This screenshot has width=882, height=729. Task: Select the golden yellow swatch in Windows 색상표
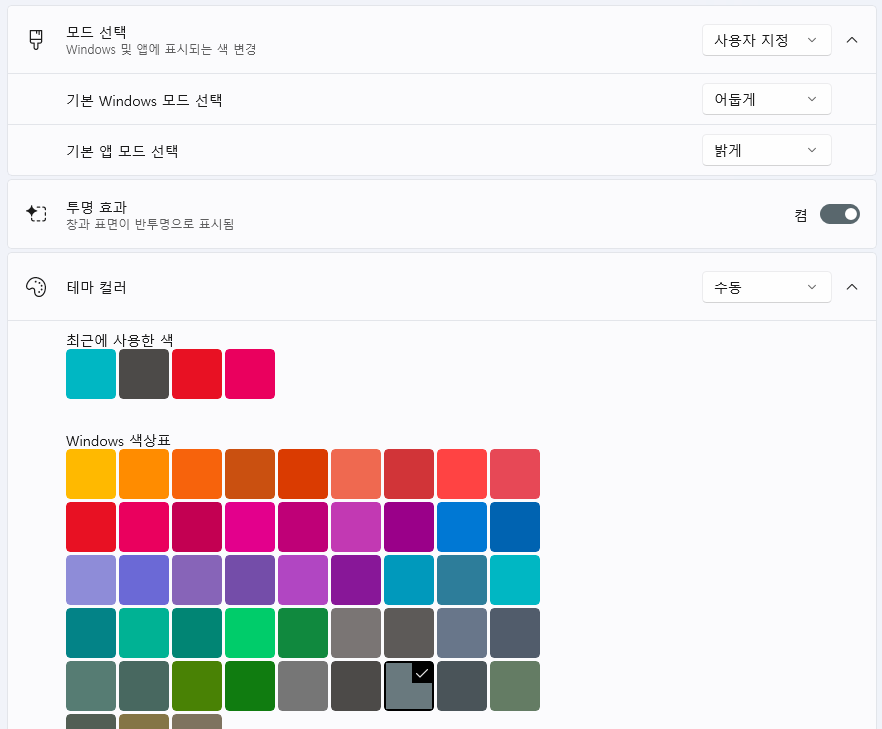91,474
